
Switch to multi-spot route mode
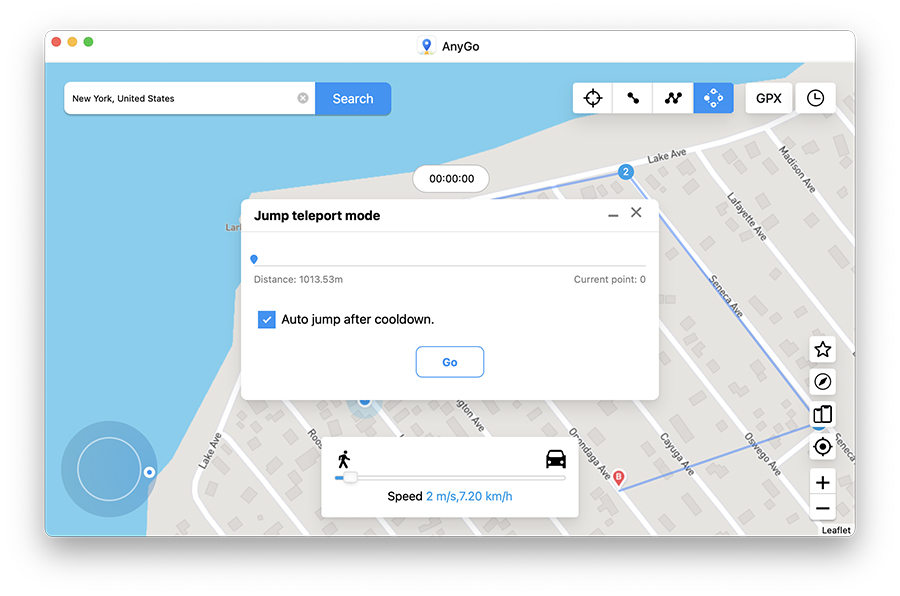click(672, 97)
